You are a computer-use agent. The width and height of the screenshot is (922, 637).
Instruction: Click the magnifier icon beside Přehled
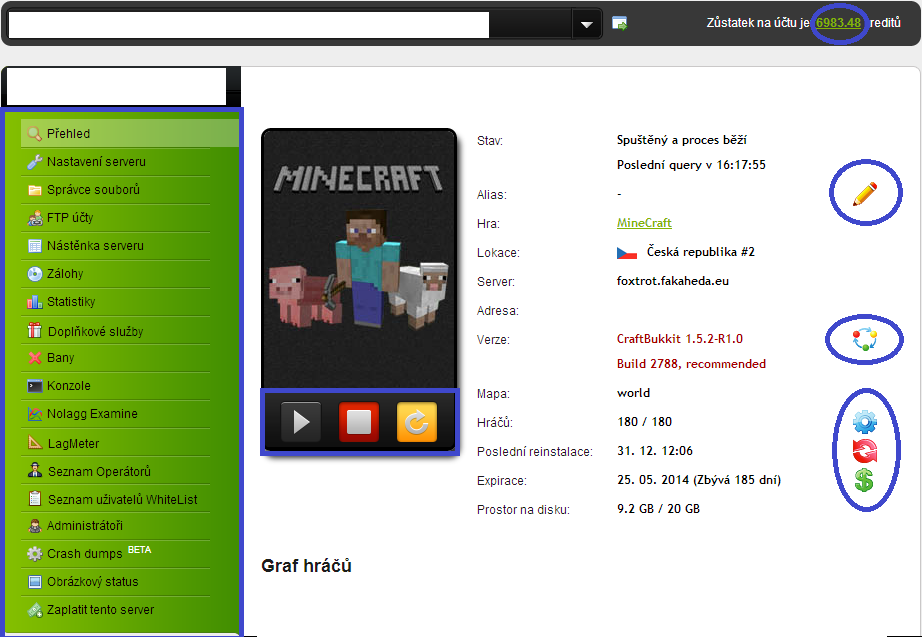click(35, 134)
